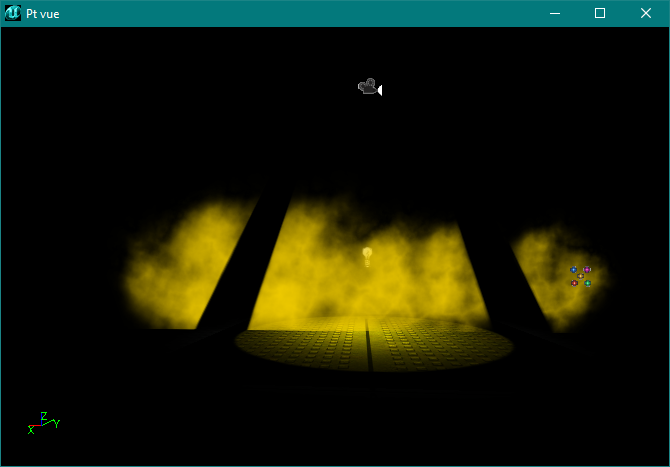
Task: Click the X label on the axis gizmo
Action: 31,430
